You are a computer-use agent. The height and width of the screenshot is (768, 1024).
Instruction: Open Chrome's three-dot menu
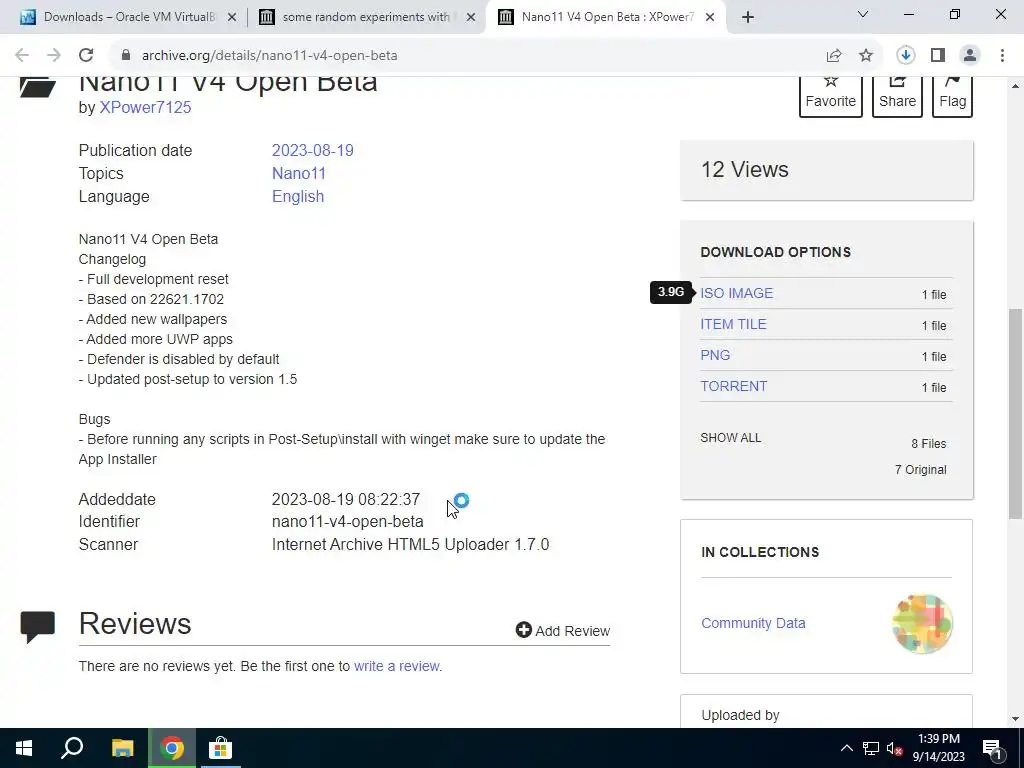tap(1002, 56)
